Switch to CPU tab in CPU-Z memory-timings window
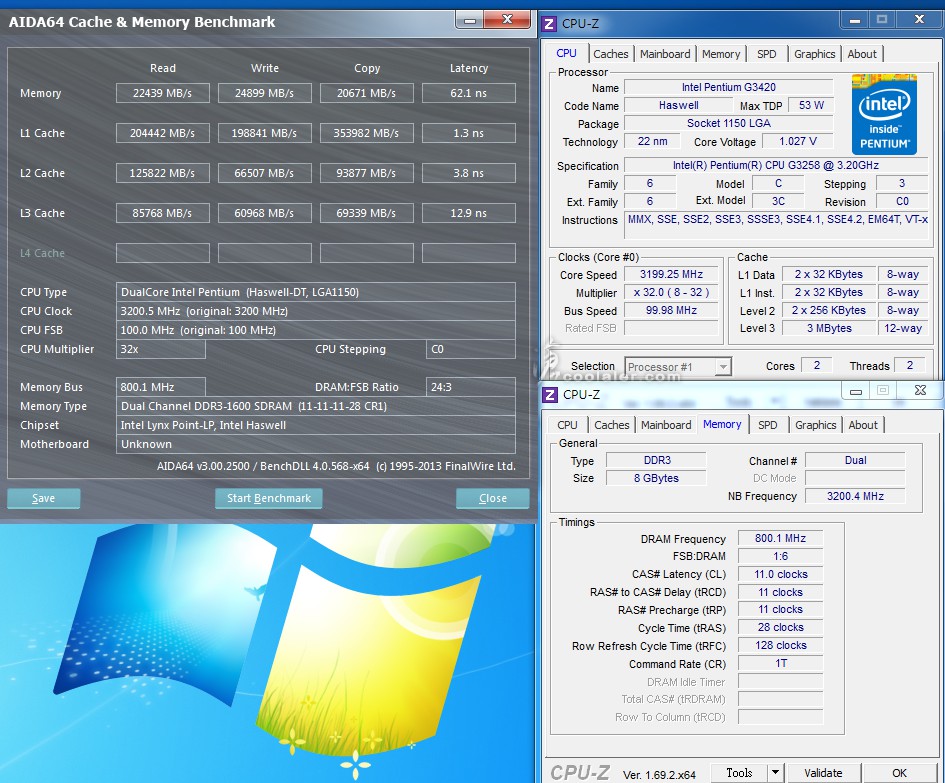Screen dimensions: 945x783 pyautogui.click(x=567, y=425)
